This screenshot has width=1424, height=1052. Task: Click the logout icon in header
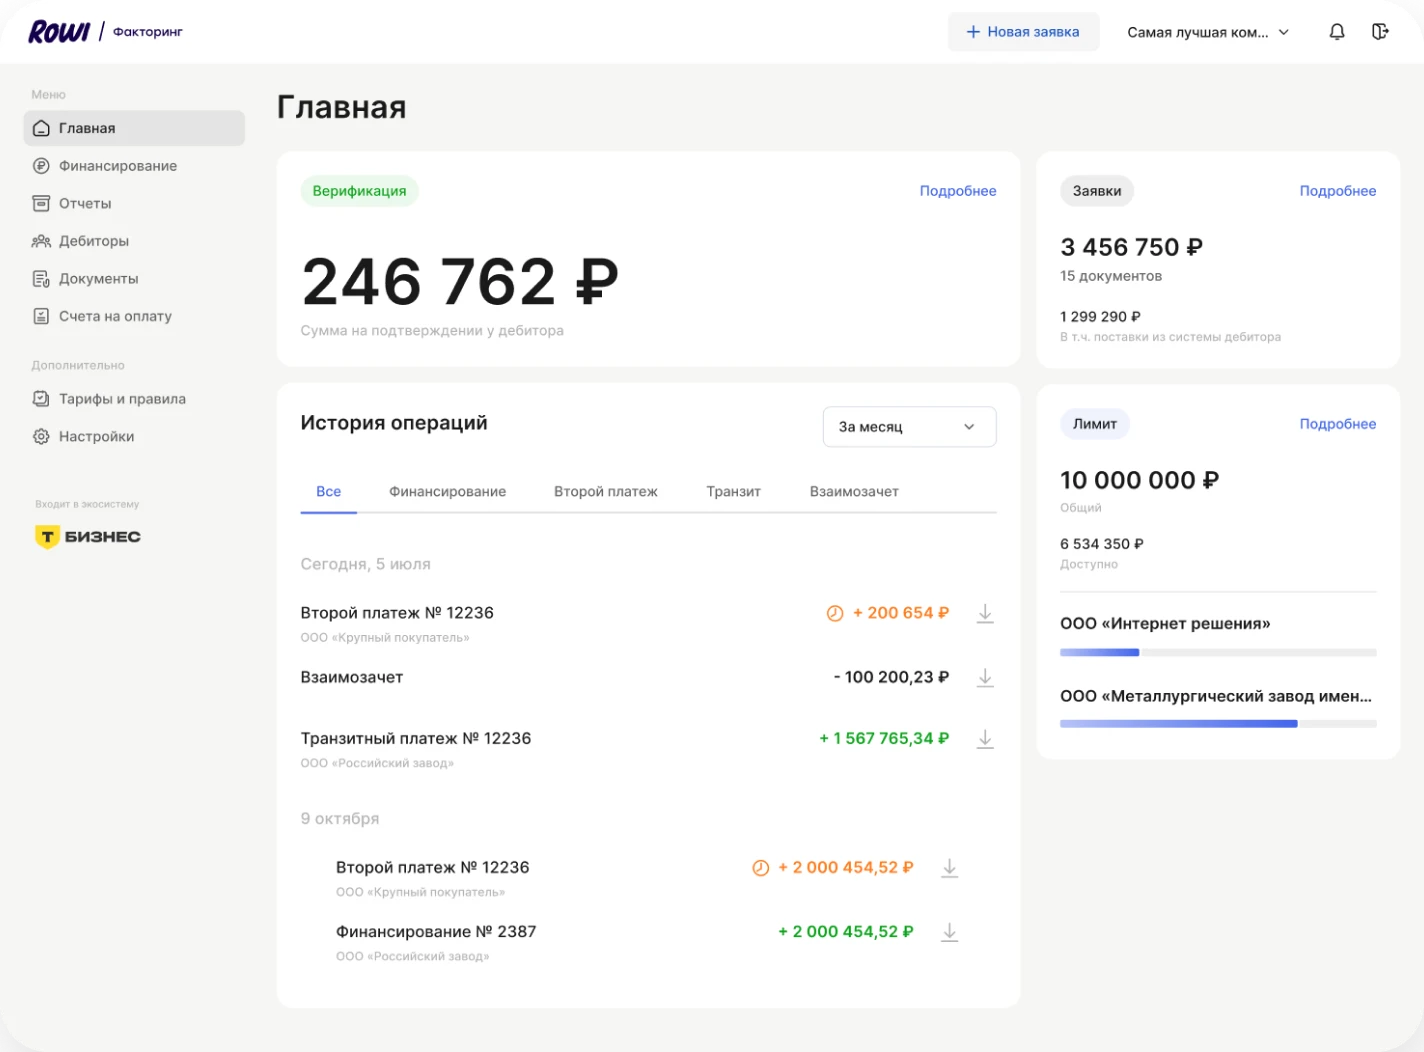coord(1380,32)
